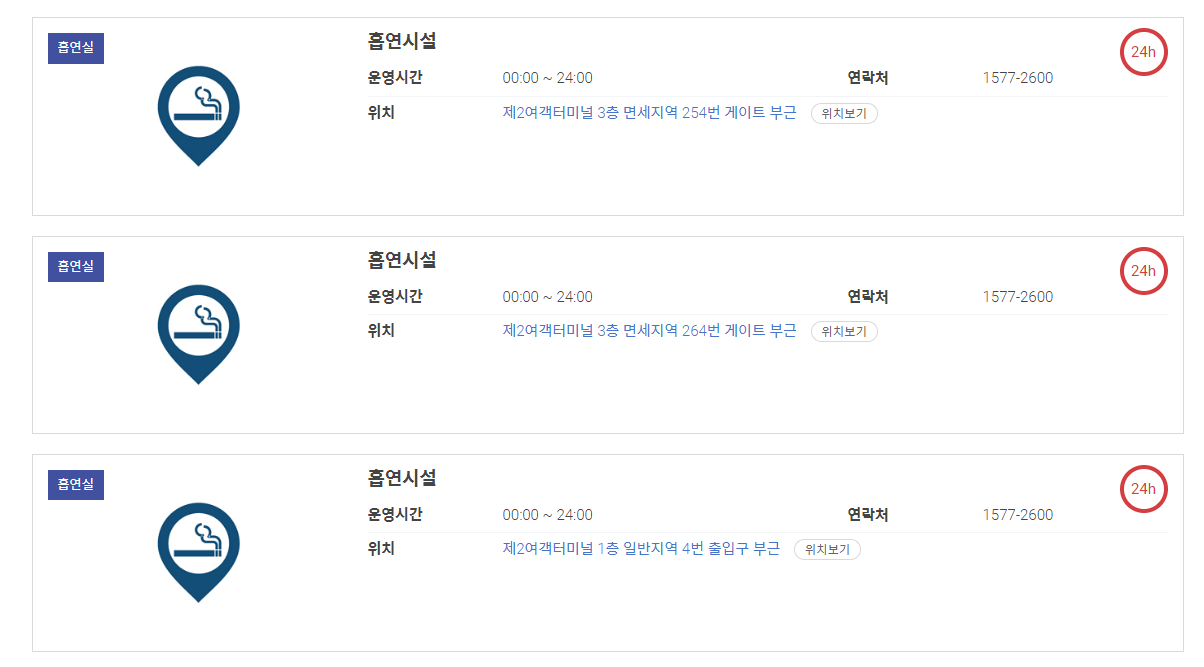Click the red 24h badge on the third listing
Screen dimensions: 1204x667
click(1143, 489)
